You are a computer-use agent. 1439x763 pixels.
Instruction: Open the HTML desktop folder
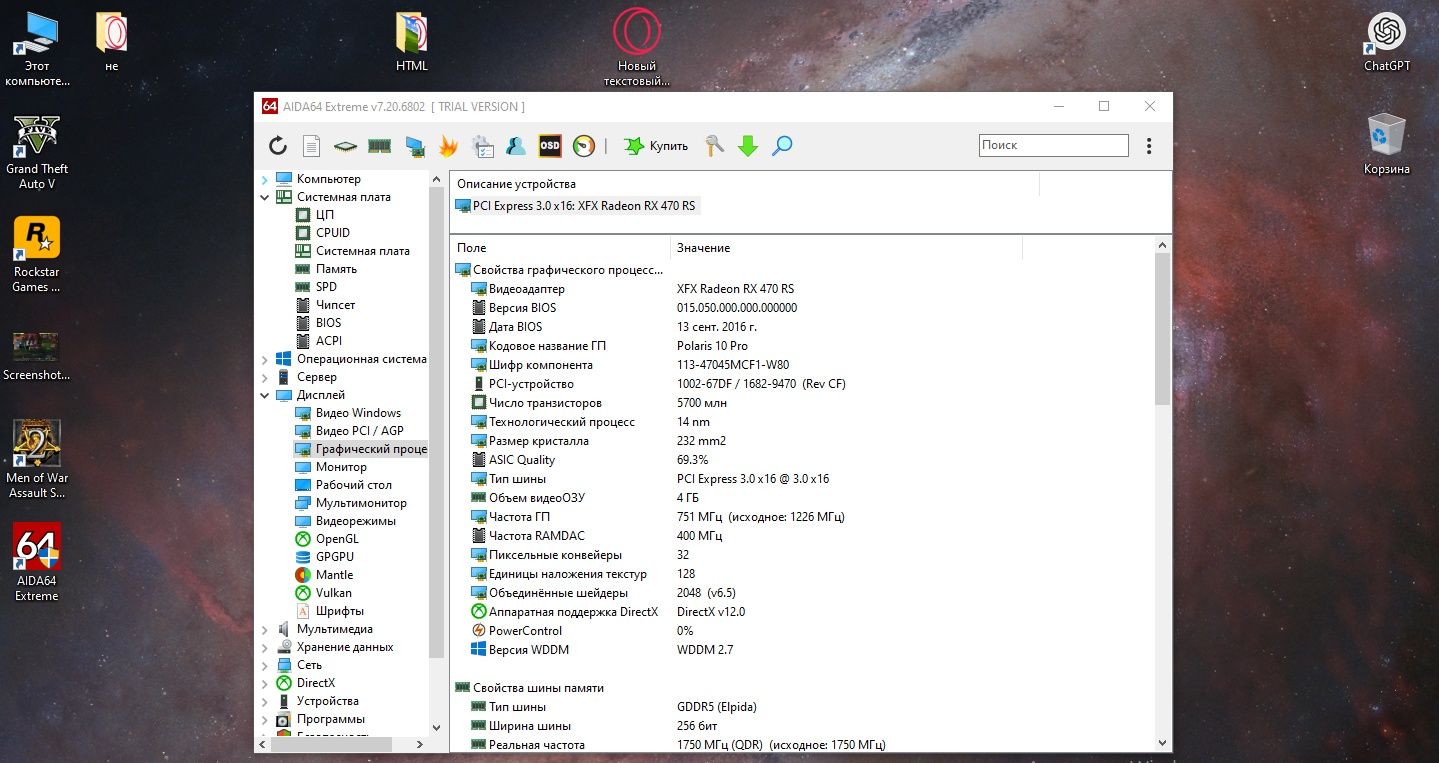(412, 43)
